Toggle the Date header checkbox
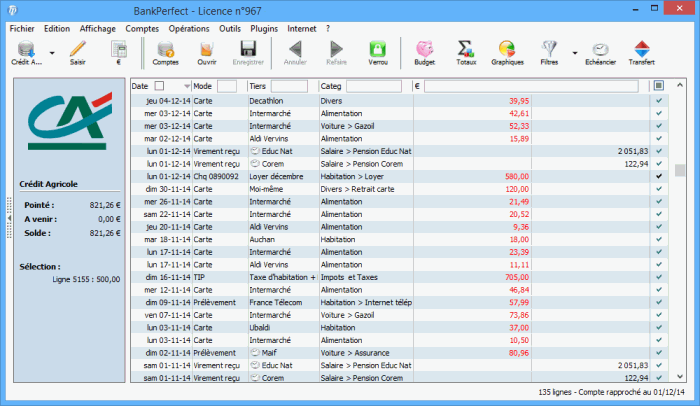 click(159, 86)
